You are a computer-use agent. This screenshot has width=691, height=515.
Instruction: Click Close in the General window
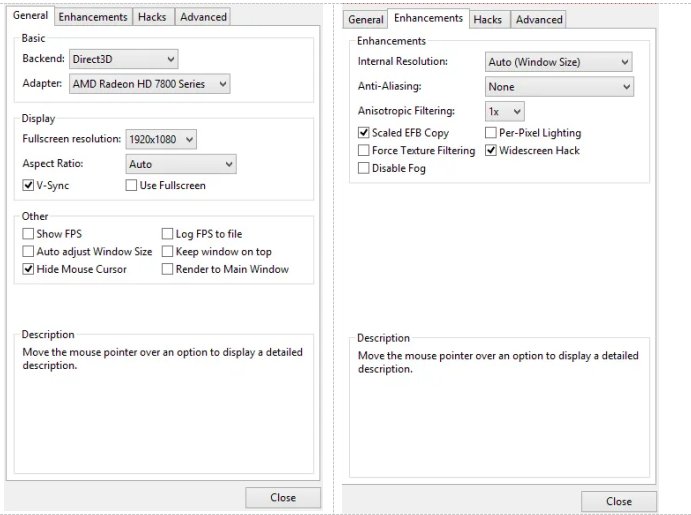(283, 497)
